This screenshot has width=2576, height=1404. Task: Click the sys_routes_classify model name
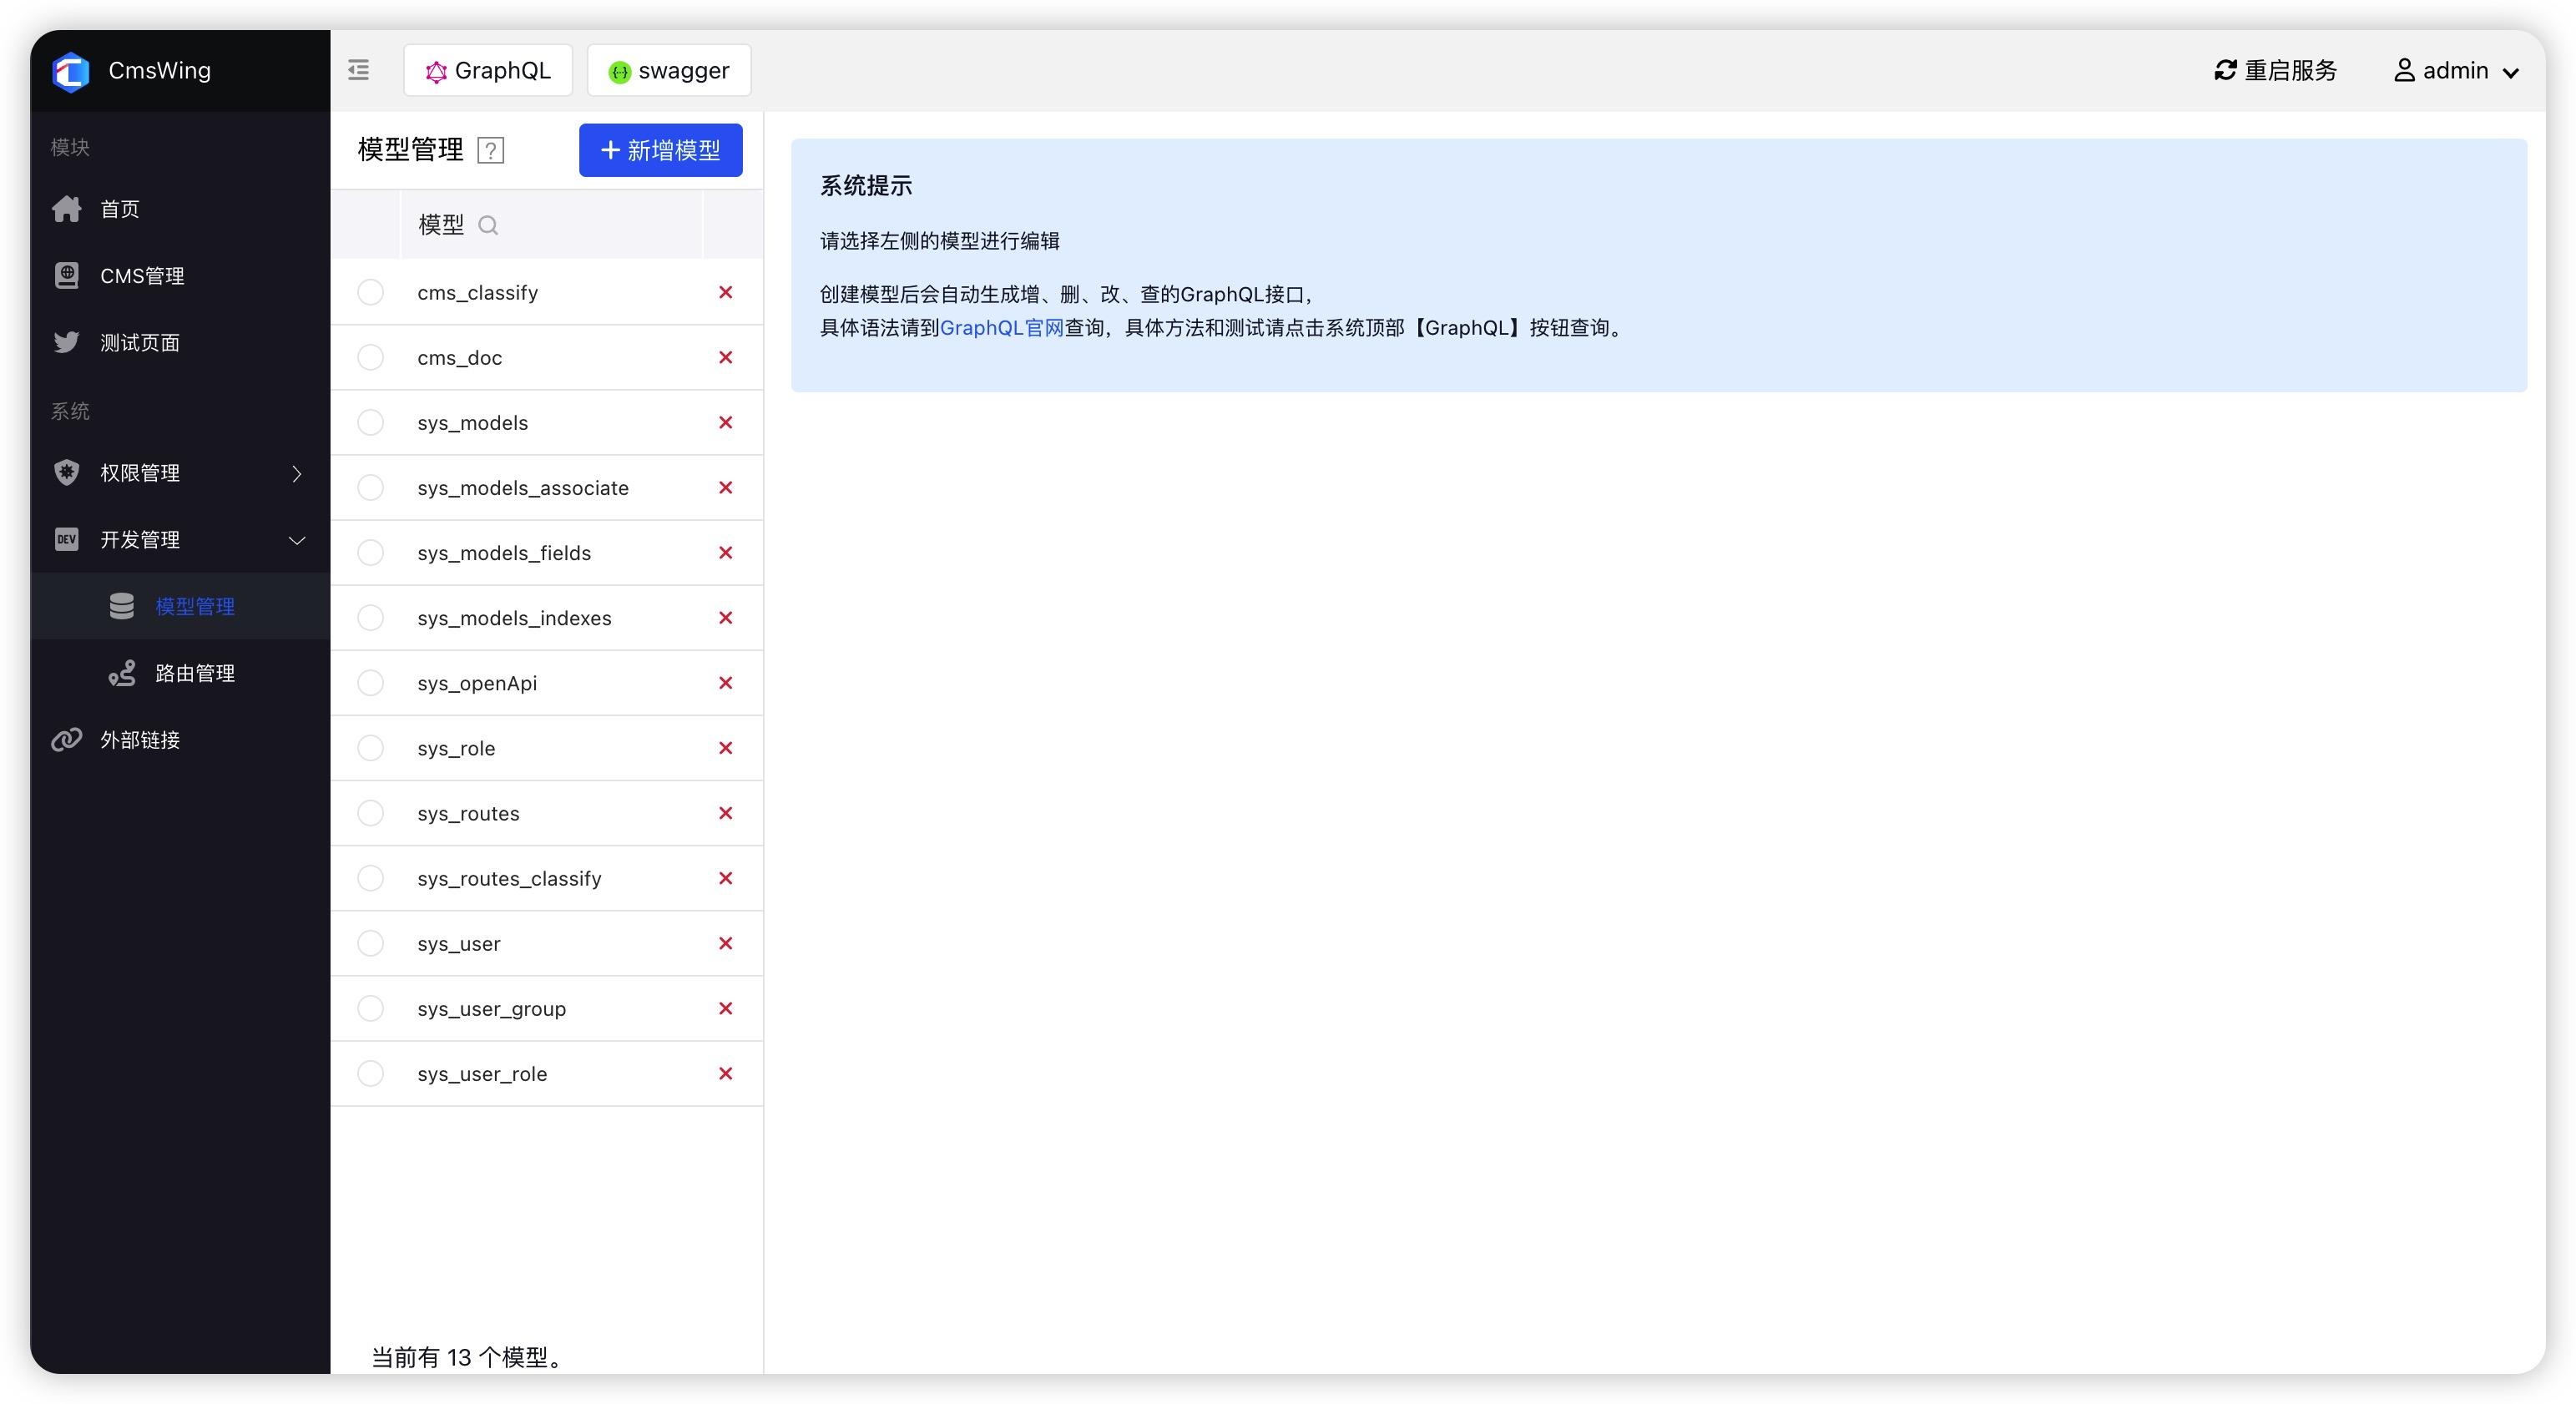(x=509, y=879)
